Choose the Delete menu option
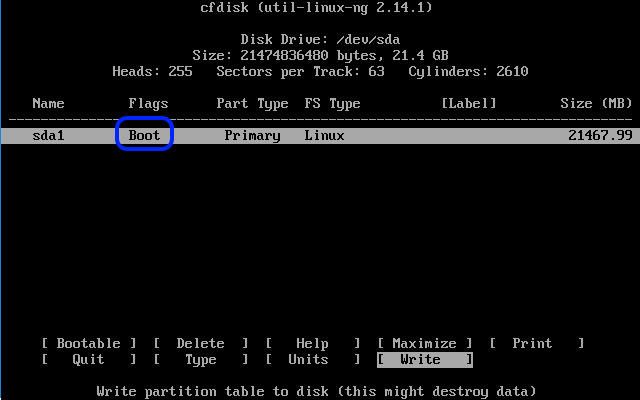640x400 pixels. (201, 343)
